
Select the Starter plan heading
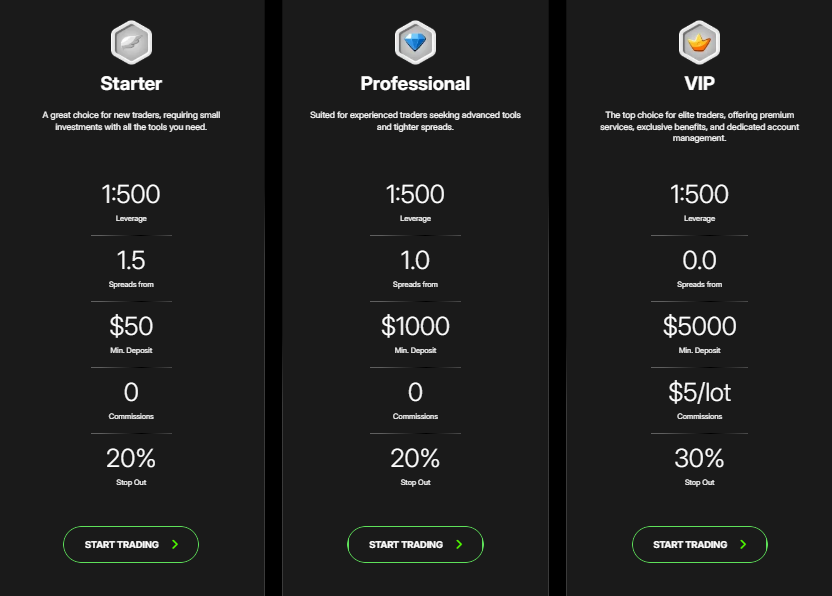tap(131, 83)
